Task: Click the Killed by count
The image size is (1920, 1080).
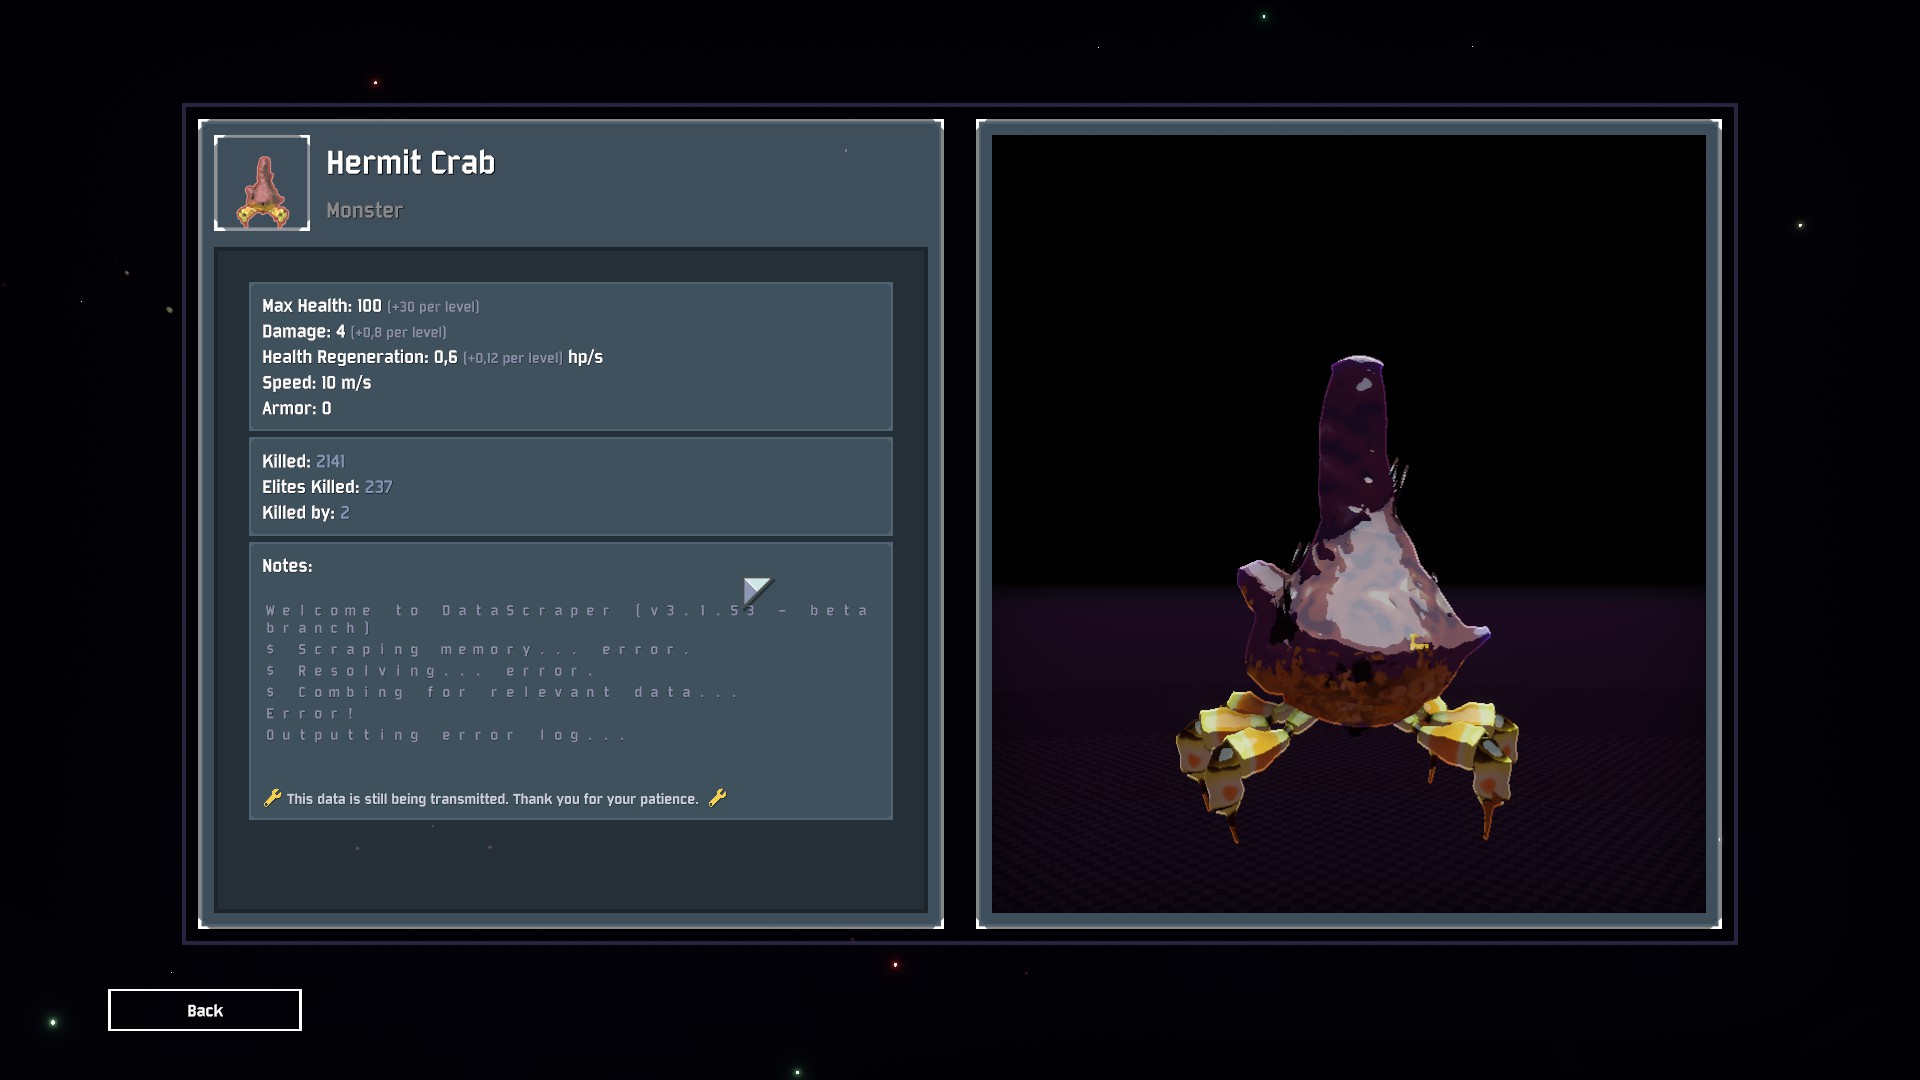Action: pos(344,513)
